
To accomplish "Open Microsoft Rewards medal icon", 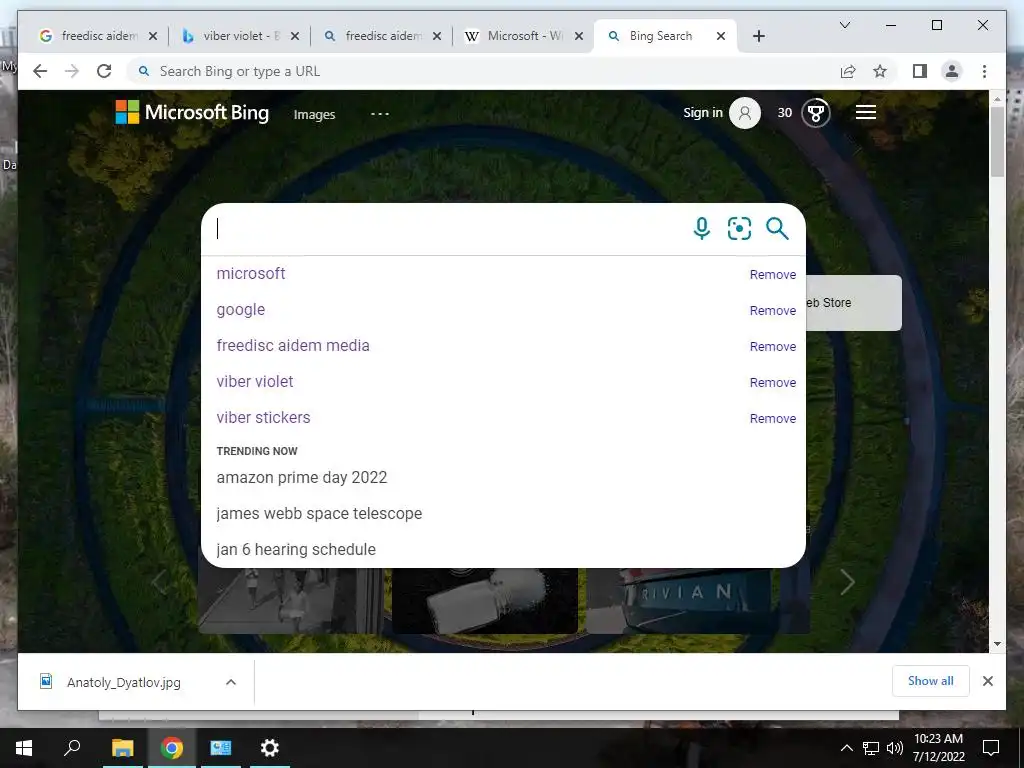I will coord(815,113).
